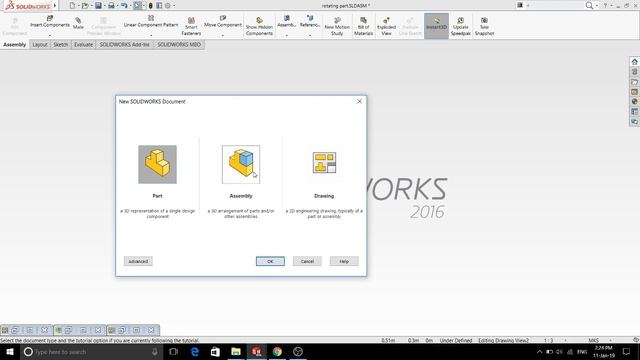This screenshot has width=640, height=360.
Task: Click Take Snapshot tool
Action: pyautogui.click(x=484, y=27)
